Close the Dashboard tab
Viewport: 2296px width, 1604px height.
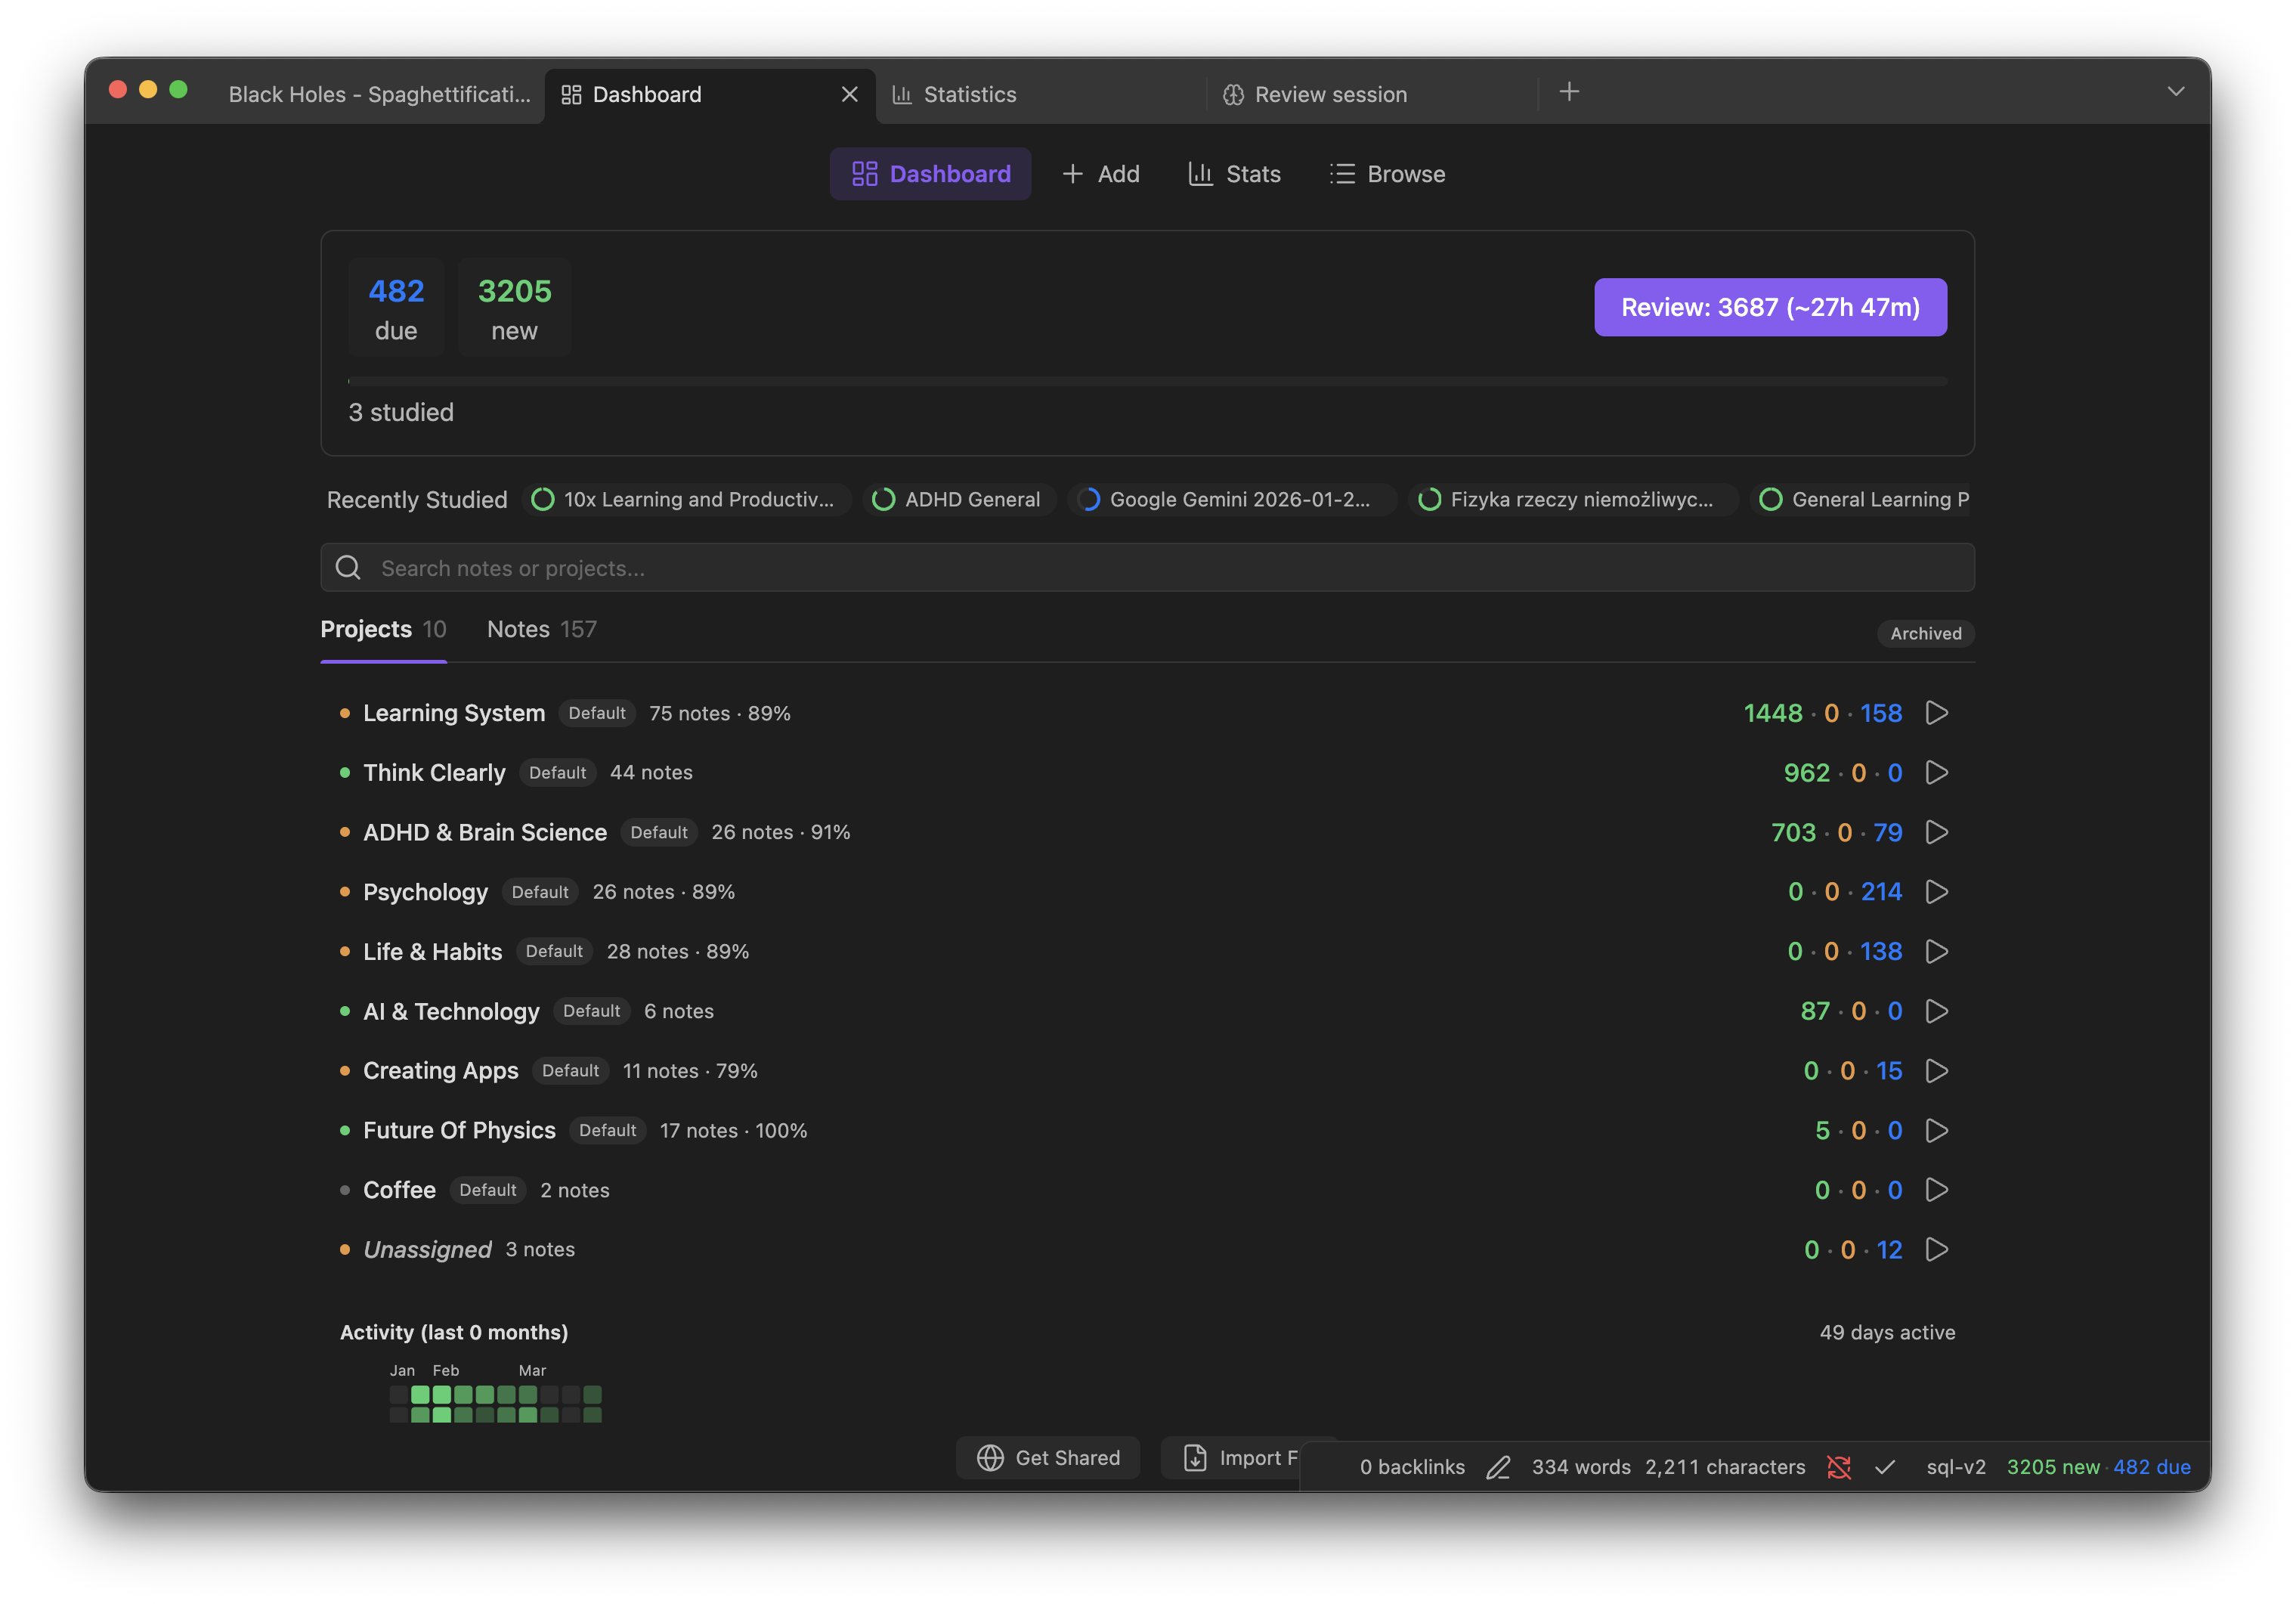849,94
